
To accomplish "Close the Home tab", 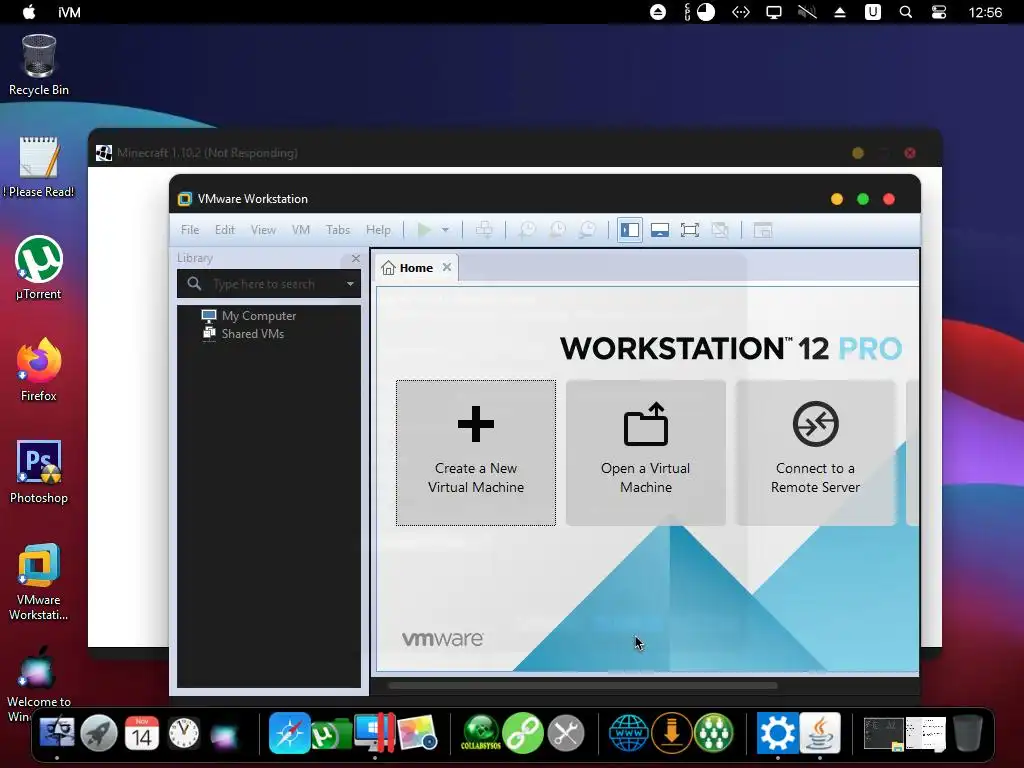I will (447, 267).
